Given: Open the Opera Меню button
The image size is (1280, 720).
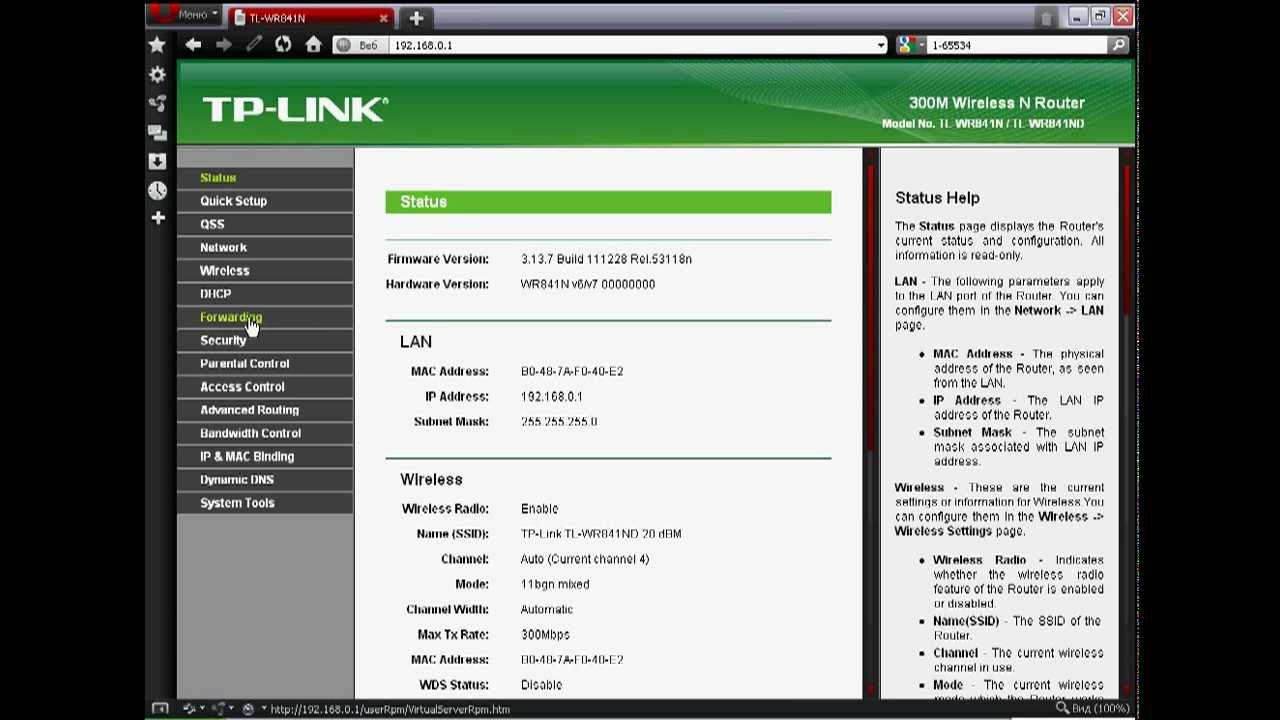Looking at the screenshot, I should 184,14.
